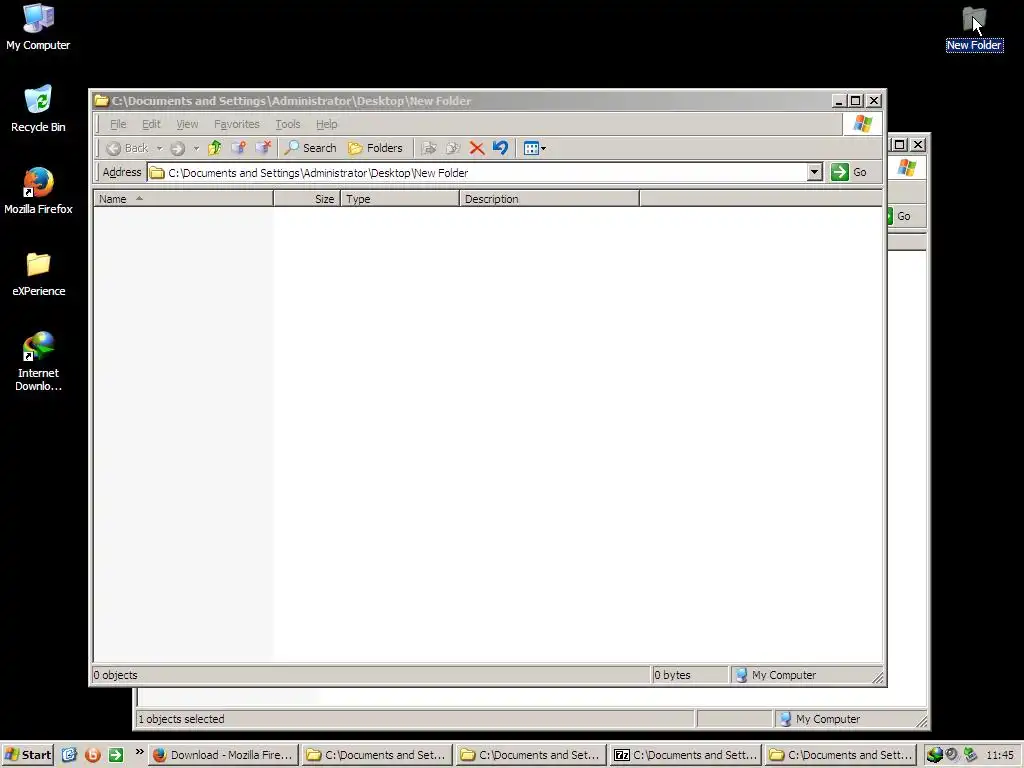Click the '0 objects' status text
This screenshot has width=1024, height=768.
click(x=116, y=675)
